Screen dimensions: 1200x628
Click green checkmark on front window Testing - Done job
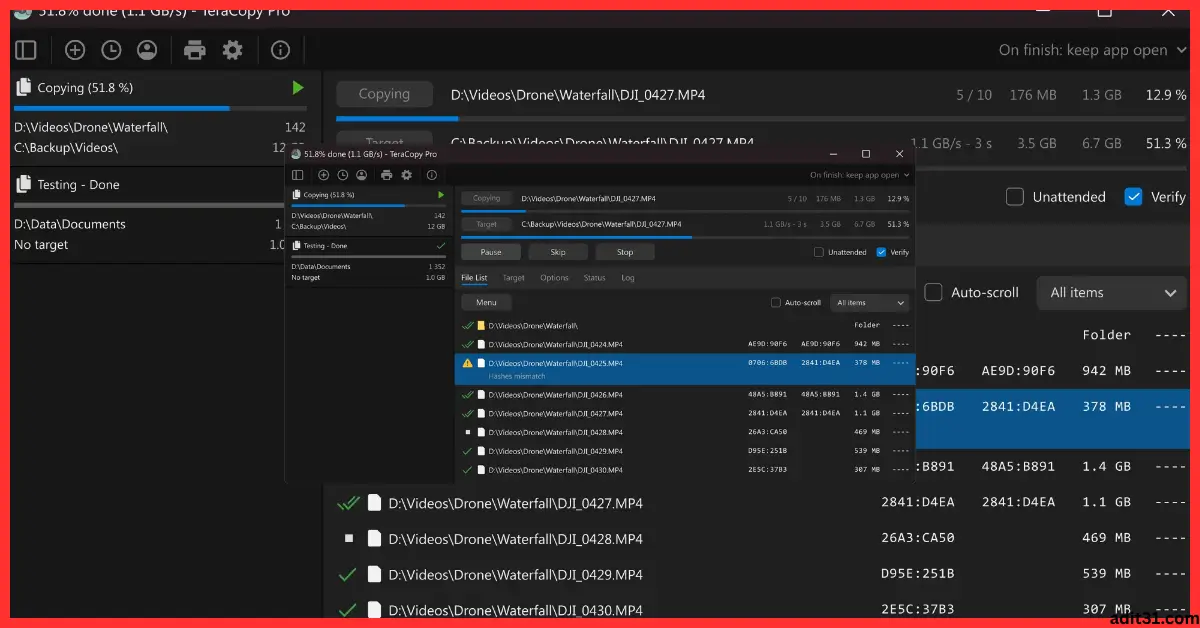click(441, 245)
